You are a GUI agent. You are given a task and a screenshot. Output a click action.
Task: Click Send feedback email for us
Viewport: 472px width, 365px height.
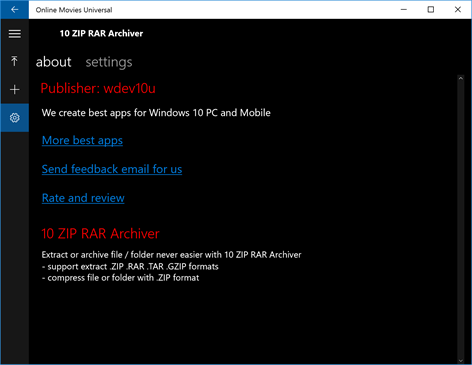coord(112,169)
